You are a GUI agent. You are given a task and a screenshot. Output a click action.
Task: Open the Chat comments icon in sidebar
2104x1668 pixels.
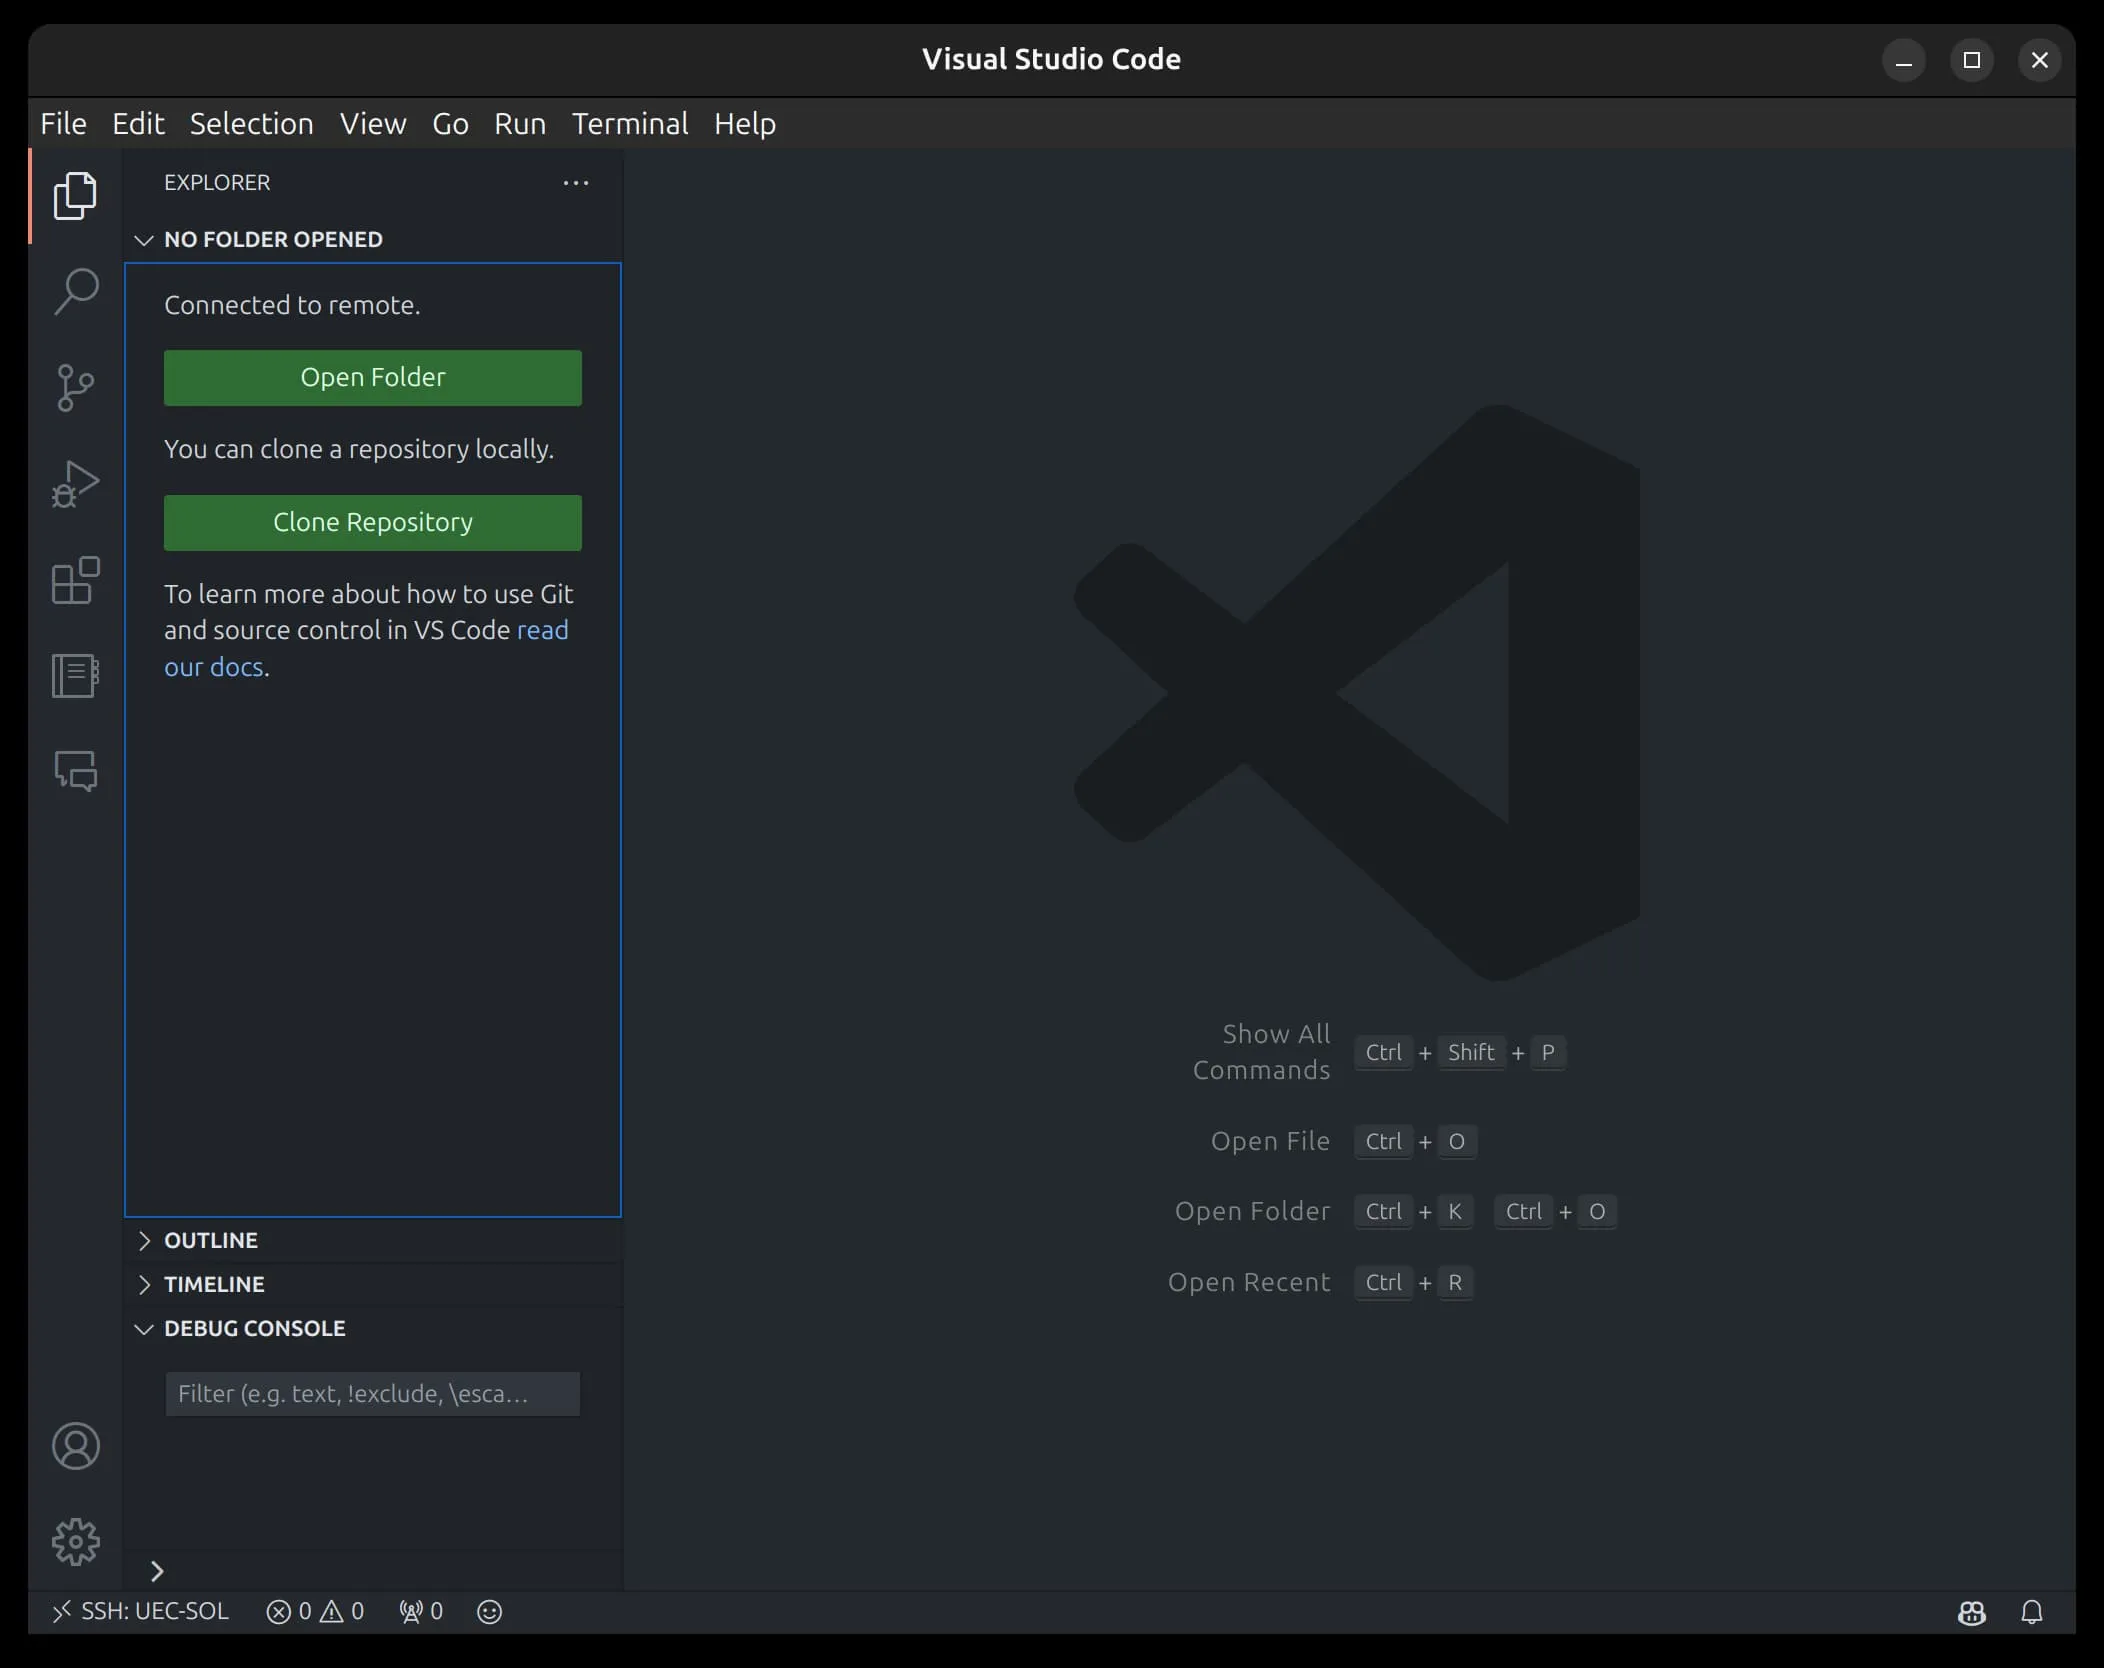coord(76,771)
